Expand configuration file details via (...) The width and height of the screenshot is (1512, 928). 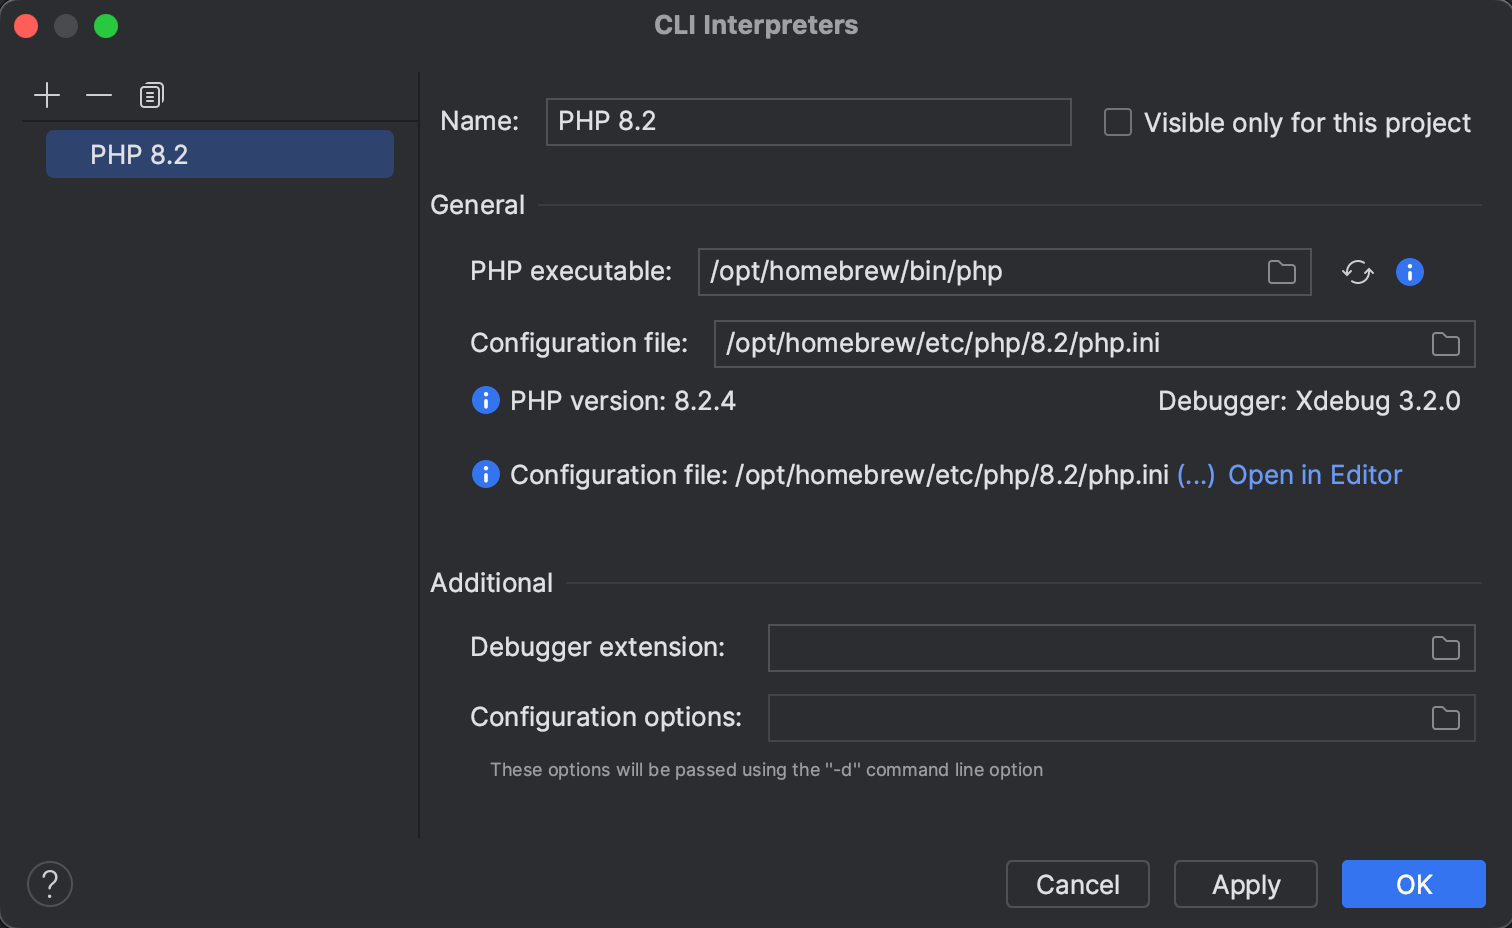click(x=1196, y=475)
